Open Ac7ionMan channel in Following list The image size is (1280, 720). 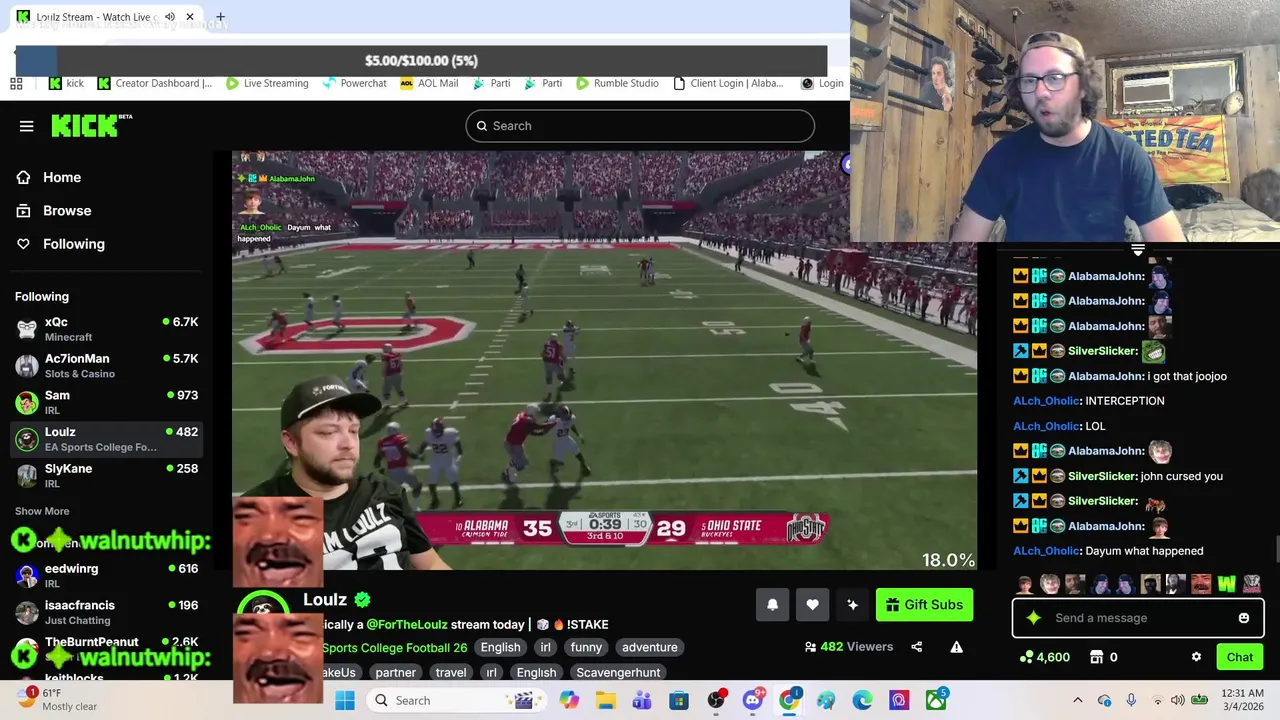107,366
